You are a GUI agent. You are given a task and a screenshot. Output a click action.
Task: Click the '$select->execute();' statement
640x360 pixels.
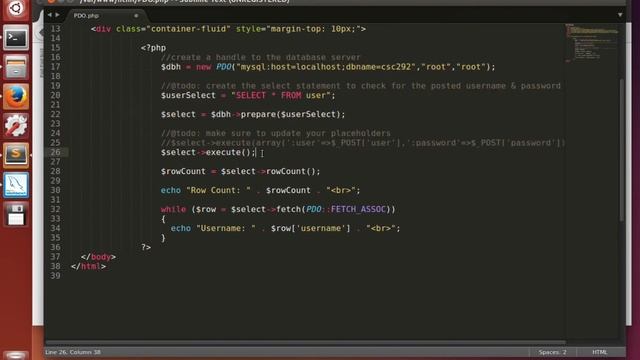click(208, 152)
